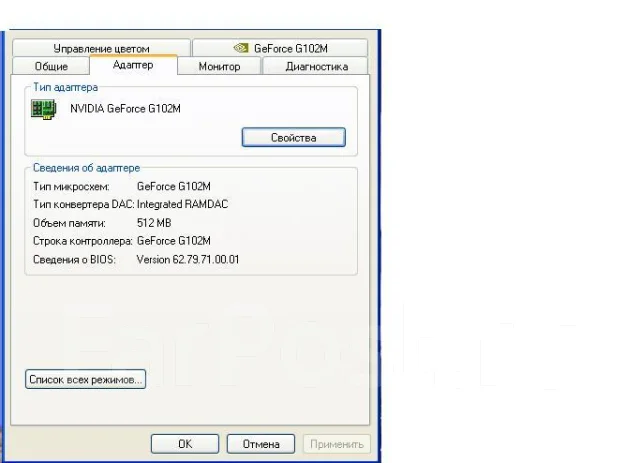Screen dimensions: 640x463
Task: Click the Тип конвертера DAC label
Action: 84,204
